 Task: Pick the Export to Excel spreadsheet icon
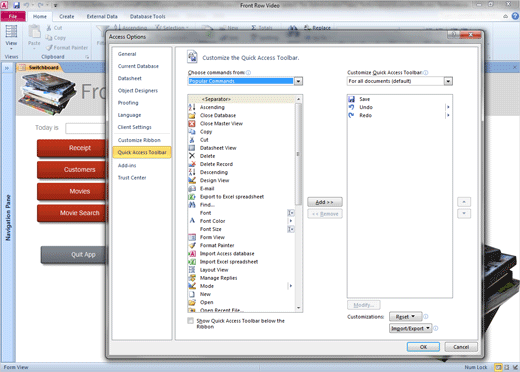click(x=192, y=197)
